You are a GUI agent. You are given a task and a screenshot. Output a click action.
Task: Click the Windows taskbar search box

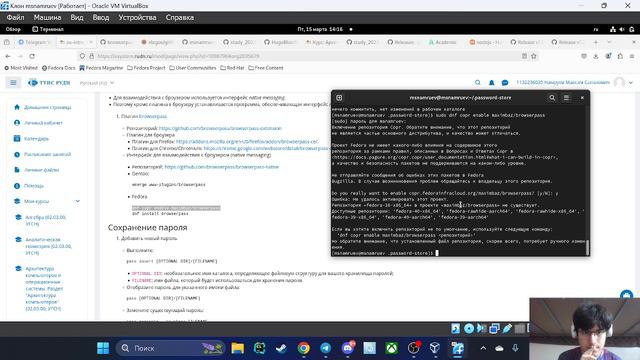pyautogui.click(x=171, y=348)
